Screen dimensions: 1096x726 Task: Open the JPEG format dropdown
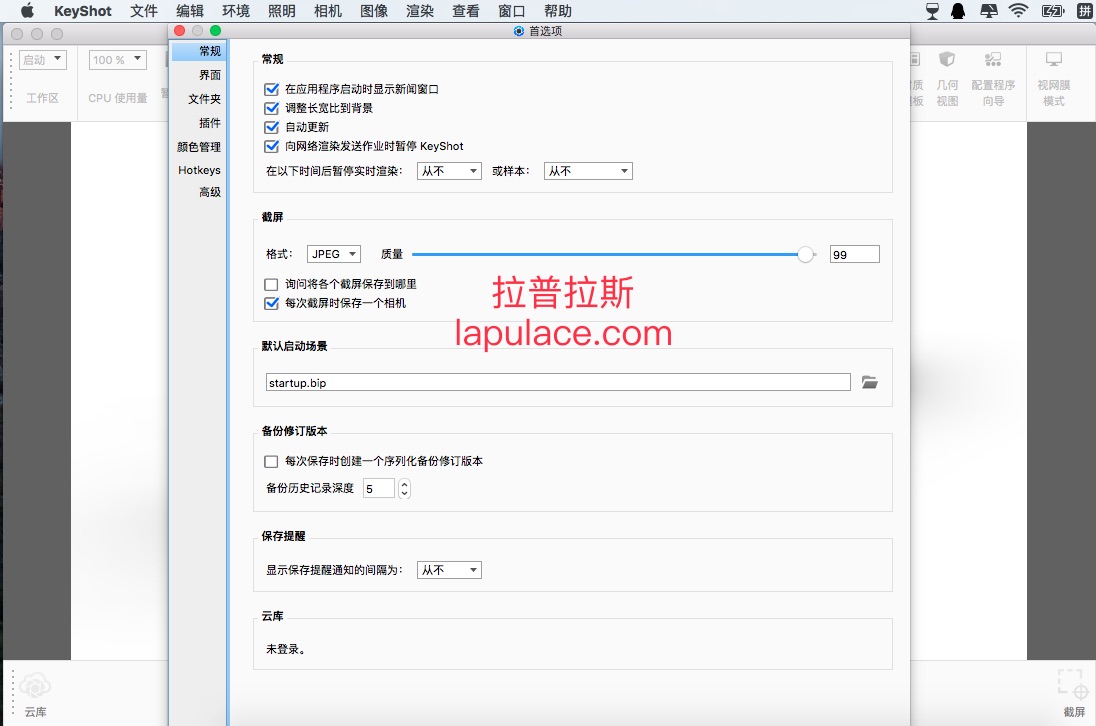334,254
